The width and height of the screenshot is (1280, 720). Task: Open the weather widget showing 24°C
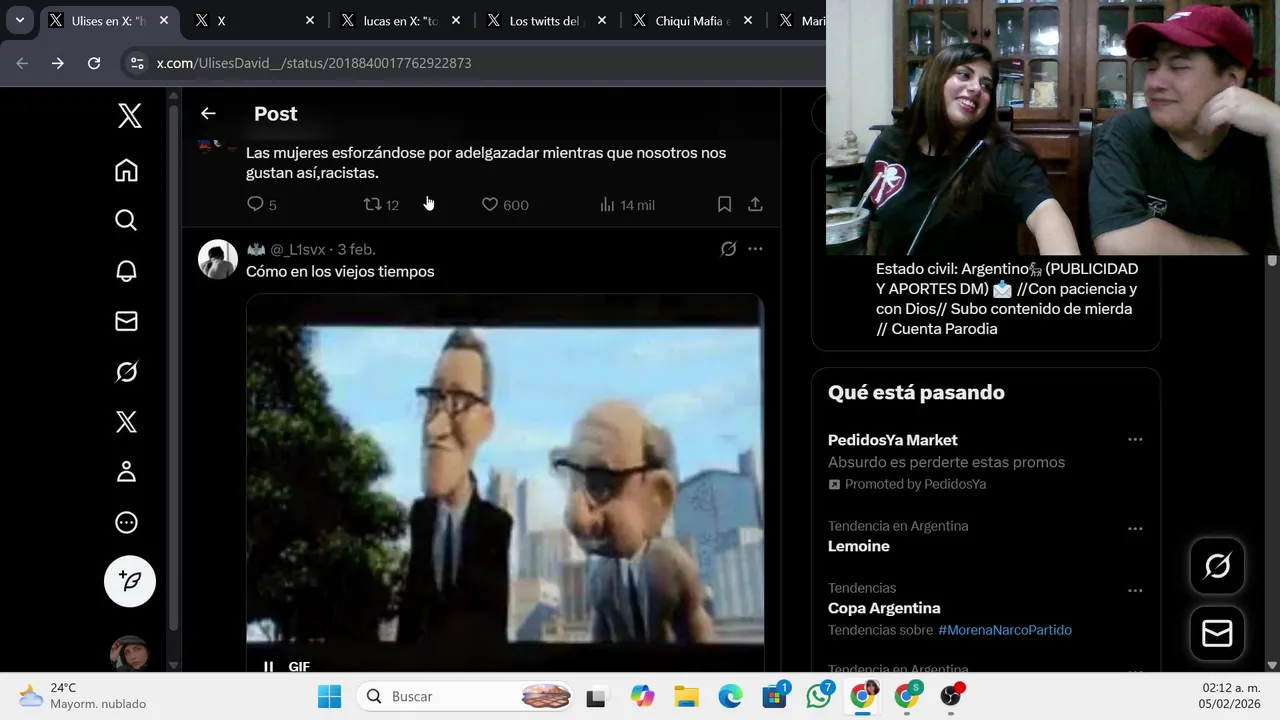point(84,696)
